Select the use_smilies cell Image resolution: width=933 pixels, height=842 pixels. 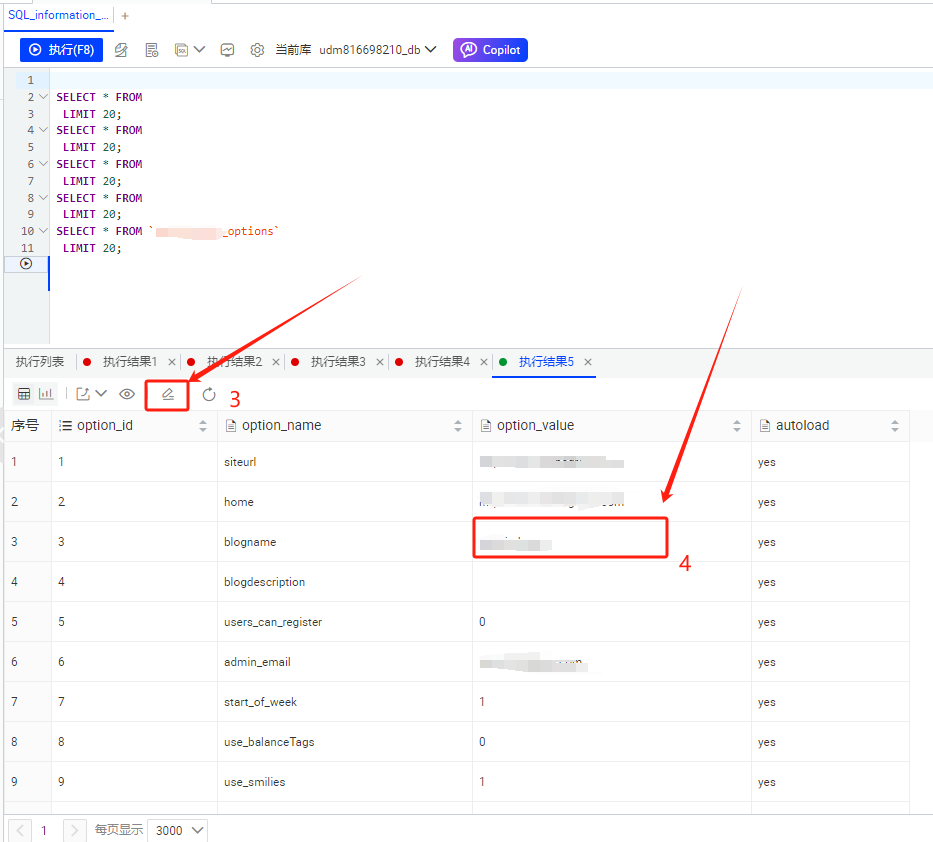(x=345, y=781)
